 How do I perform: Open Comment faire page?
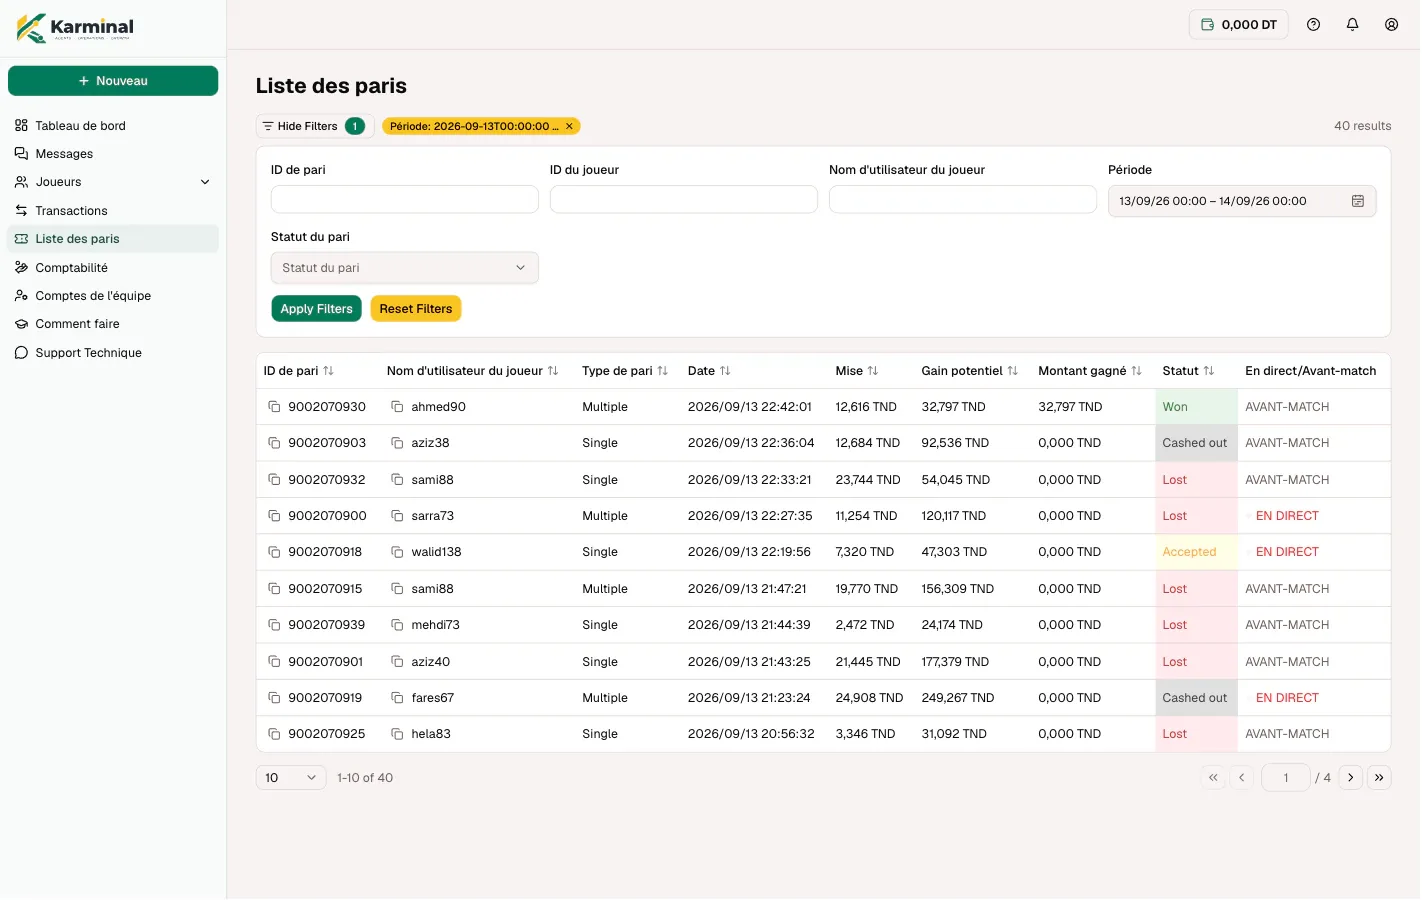pos(113,324)
